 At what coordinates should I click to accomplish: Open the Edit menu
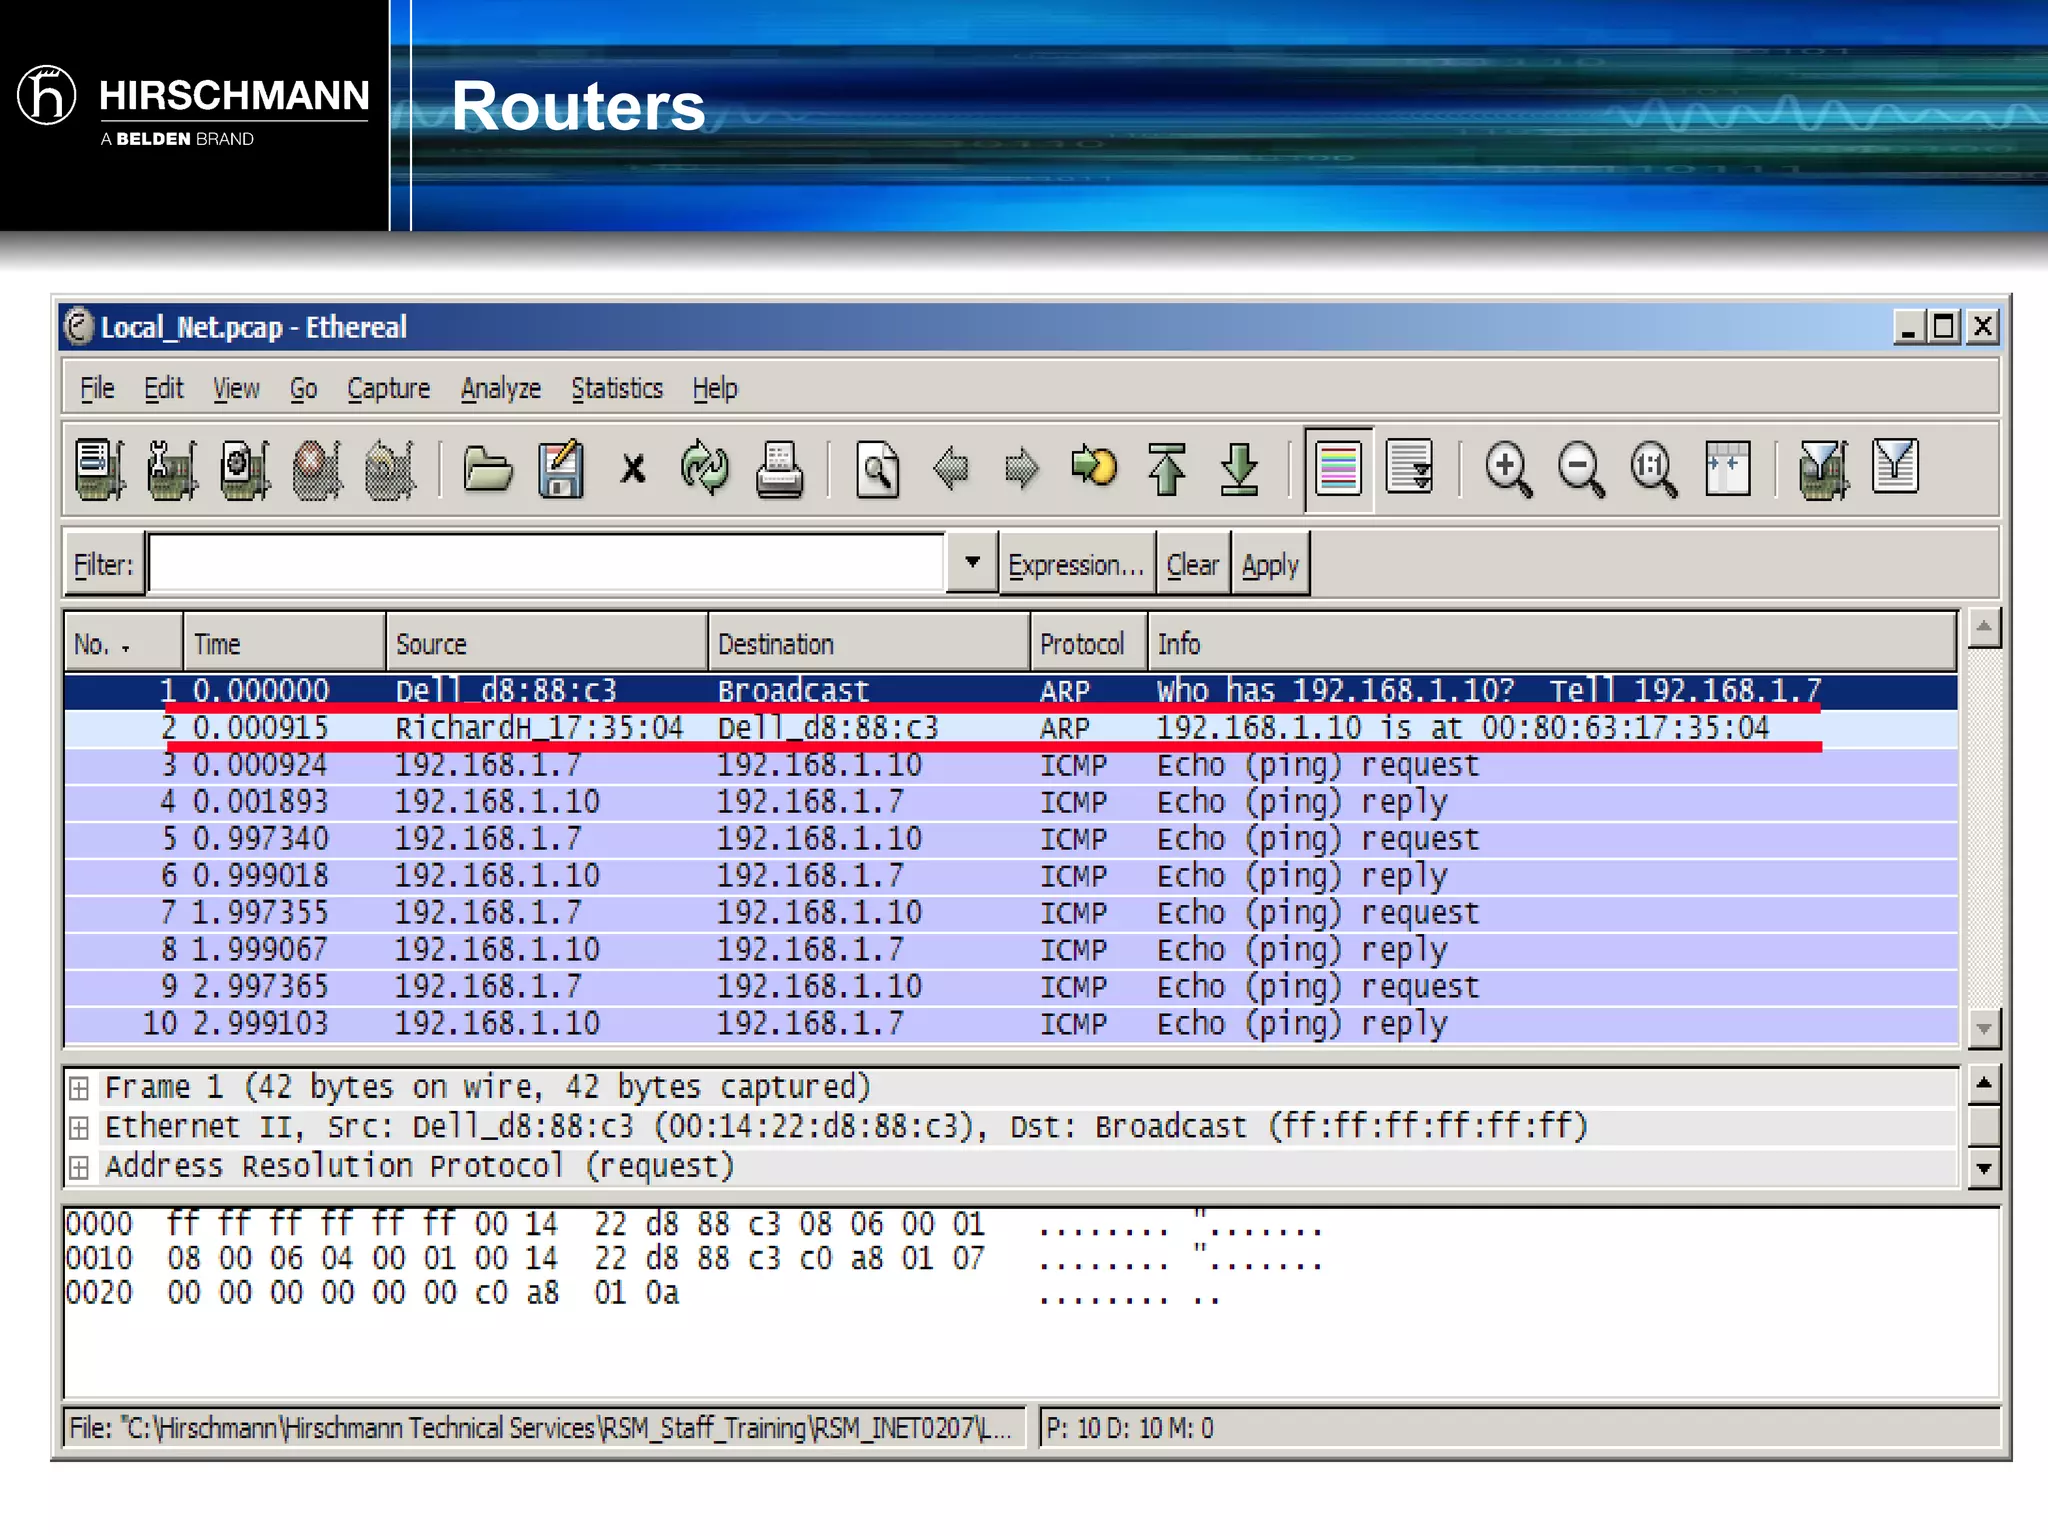click(x=163, y=388)
